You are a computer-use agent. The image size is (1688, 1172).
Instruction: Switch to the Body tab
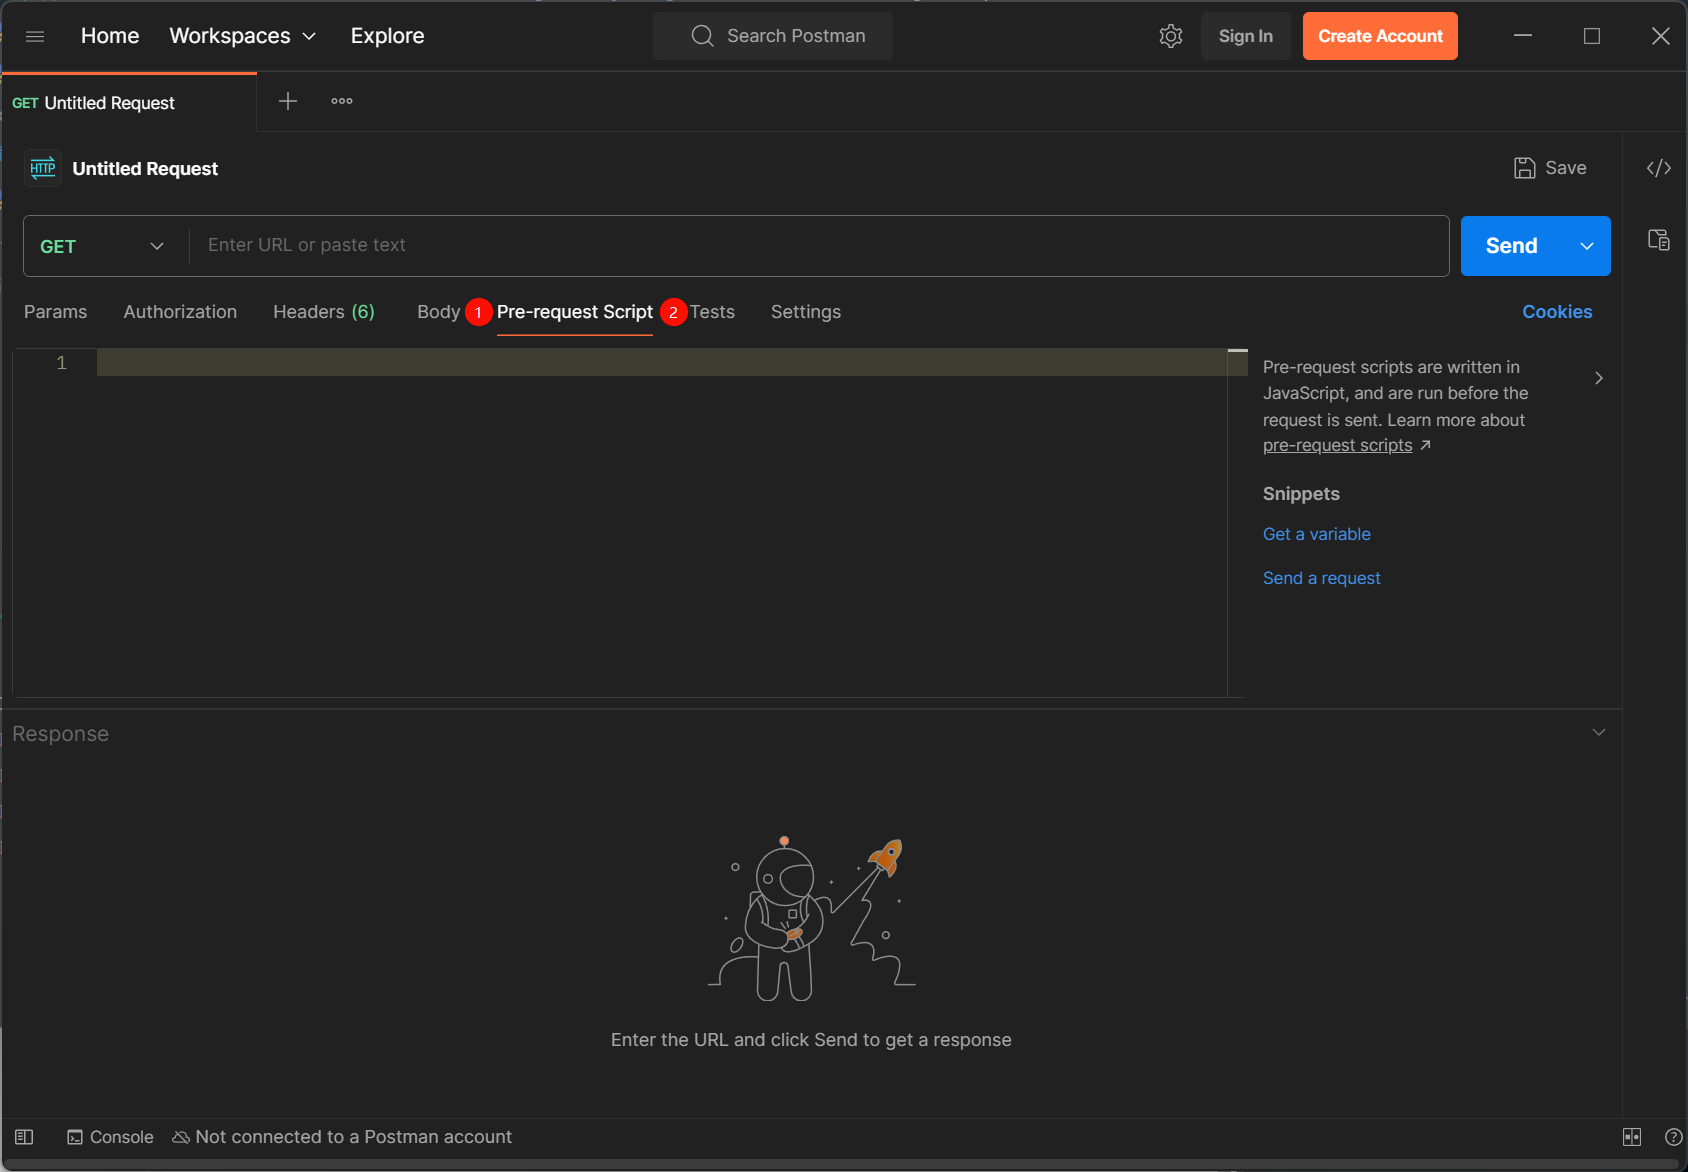pyautogui.click(x=438, y=312)
